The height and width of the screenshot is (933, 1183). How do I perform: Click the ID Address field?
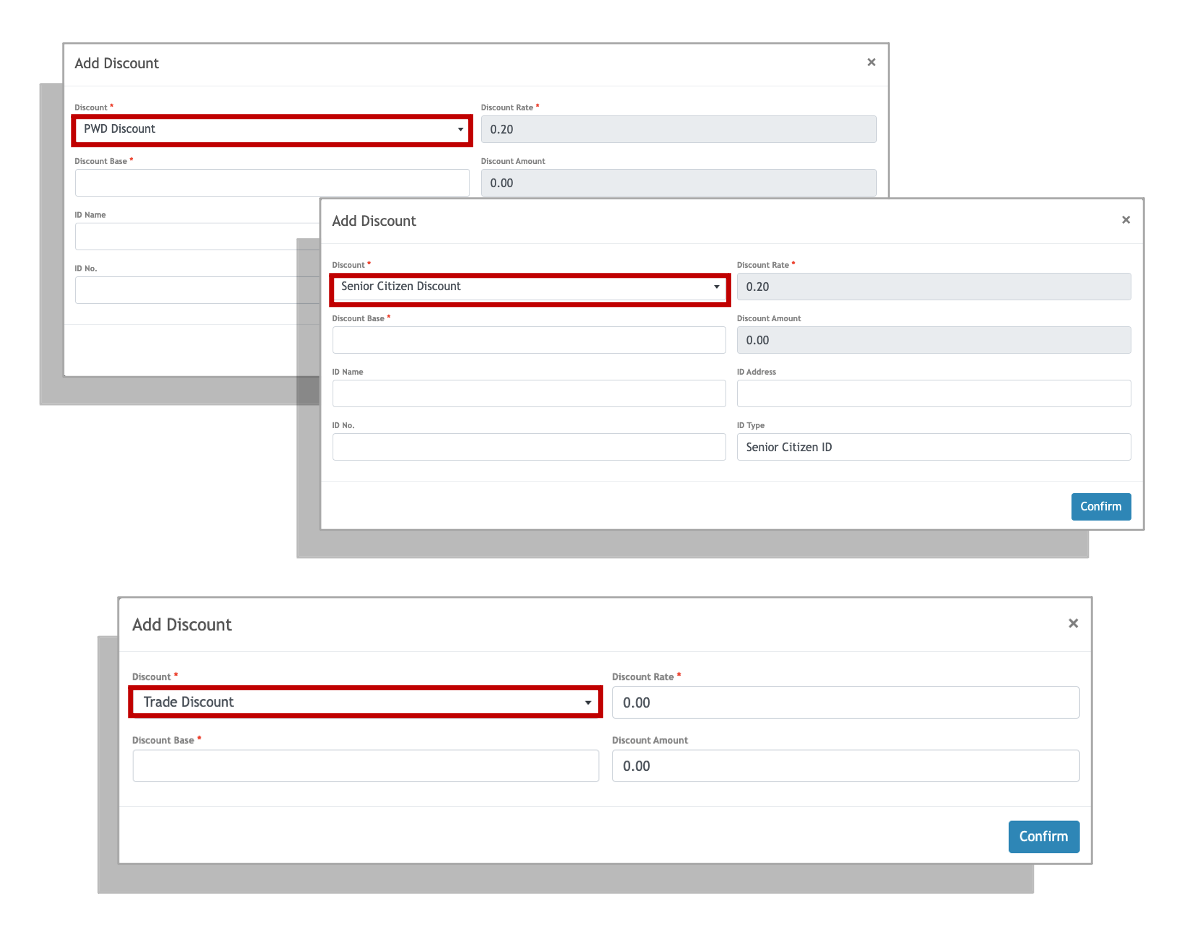click(x=934, y=394)
